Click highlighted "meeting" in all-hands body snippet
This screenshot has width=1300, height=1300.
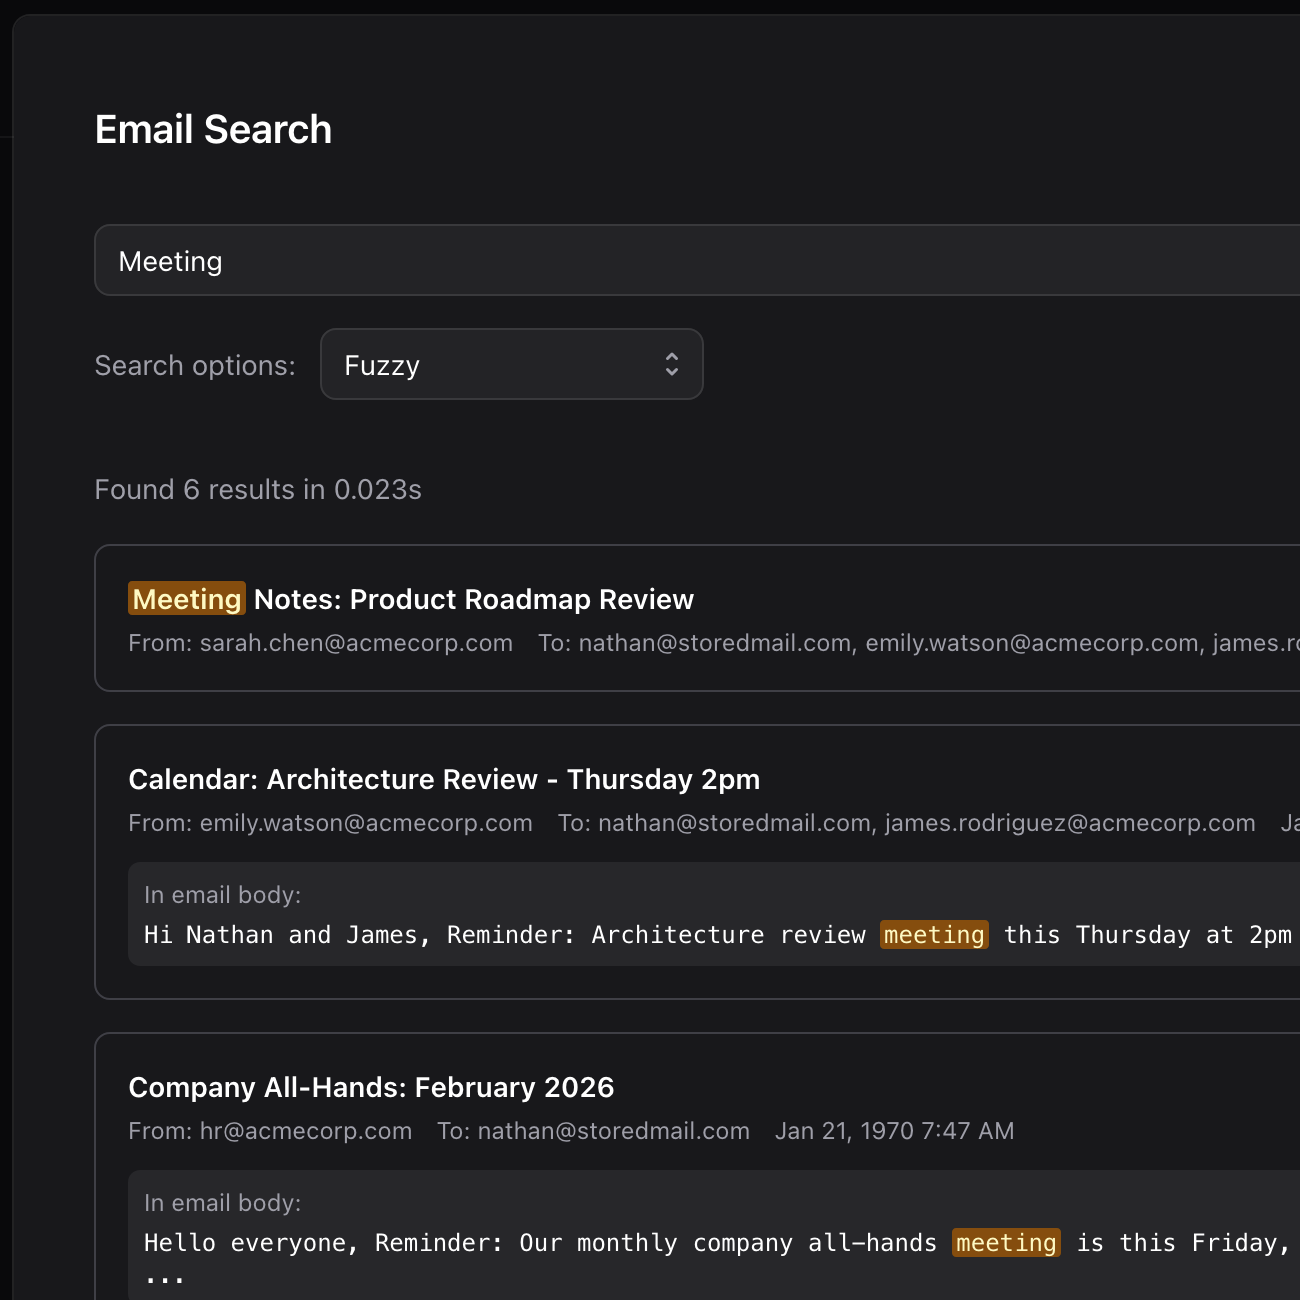1006,1243
